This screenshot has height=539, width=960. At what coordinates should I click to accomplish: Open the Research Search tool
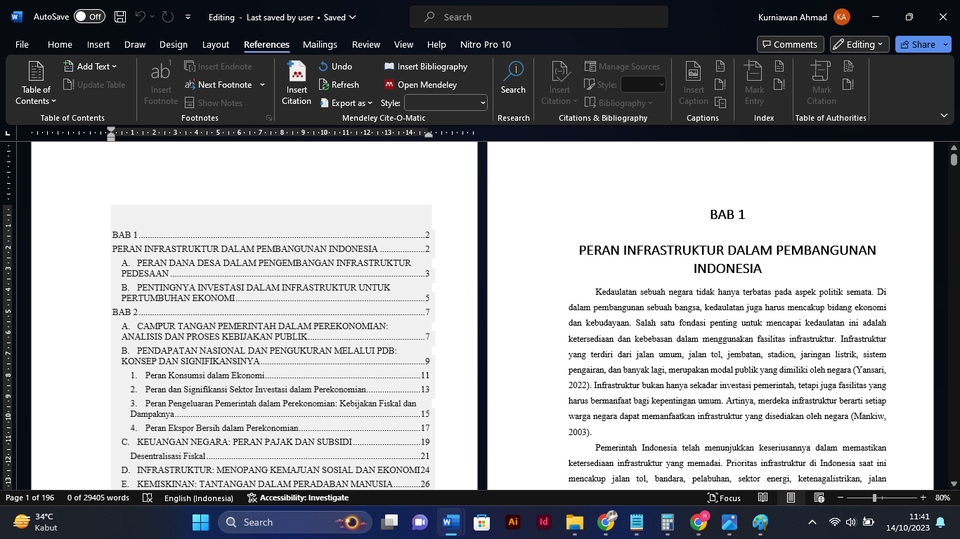click(513, 78)
